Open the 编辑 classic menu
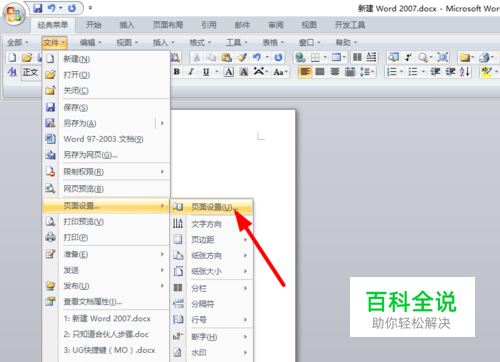 (x=90, y=43)
